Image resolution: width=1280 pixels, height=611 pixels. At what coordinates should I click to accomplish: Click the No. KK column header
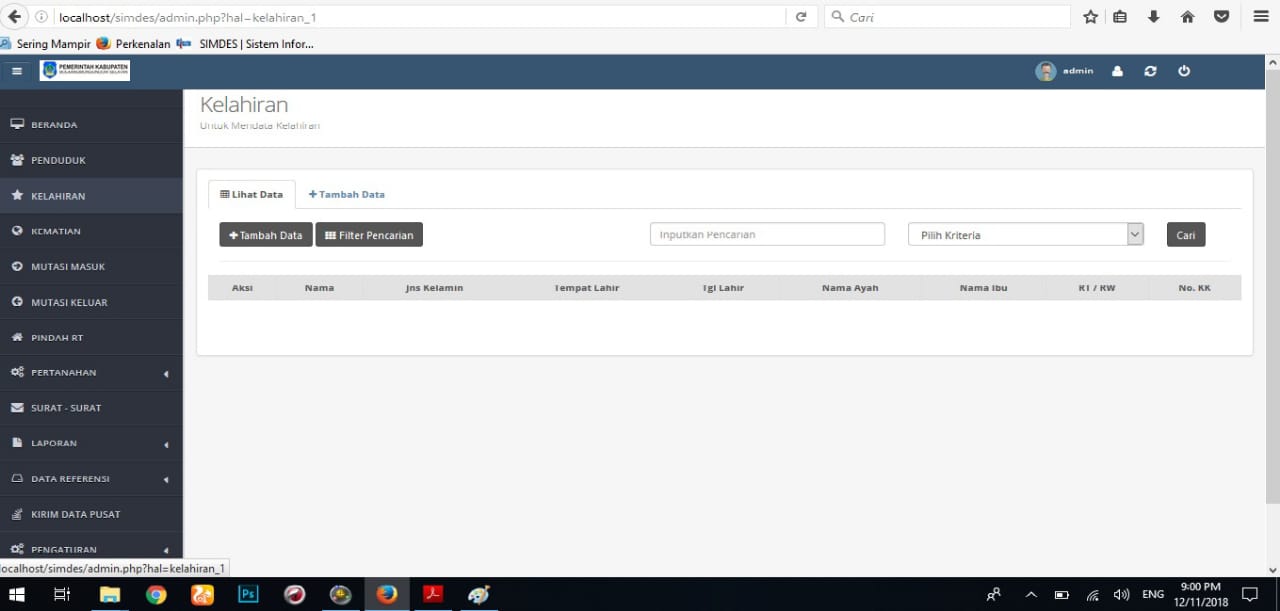[1194, 288]
